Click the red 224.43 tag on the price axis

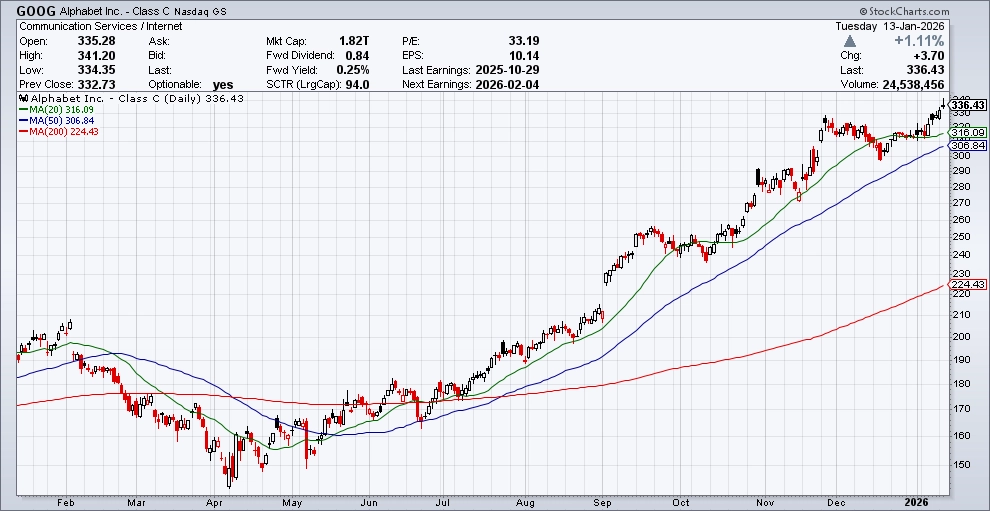(x=967, y=285)
